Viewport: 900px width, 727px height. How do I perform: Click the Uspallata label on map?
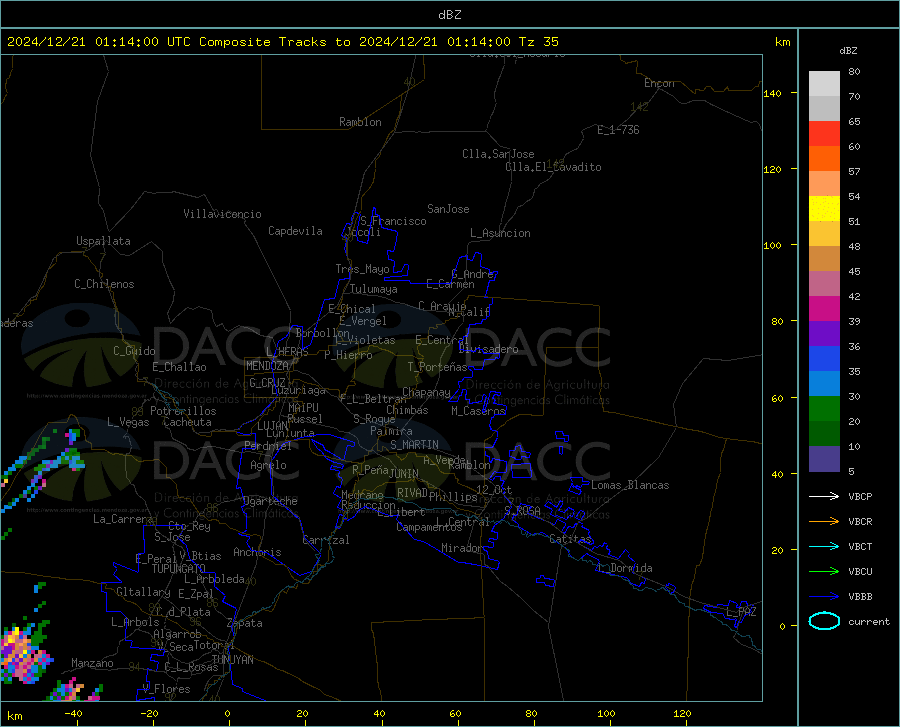click(x=103, y=241)
